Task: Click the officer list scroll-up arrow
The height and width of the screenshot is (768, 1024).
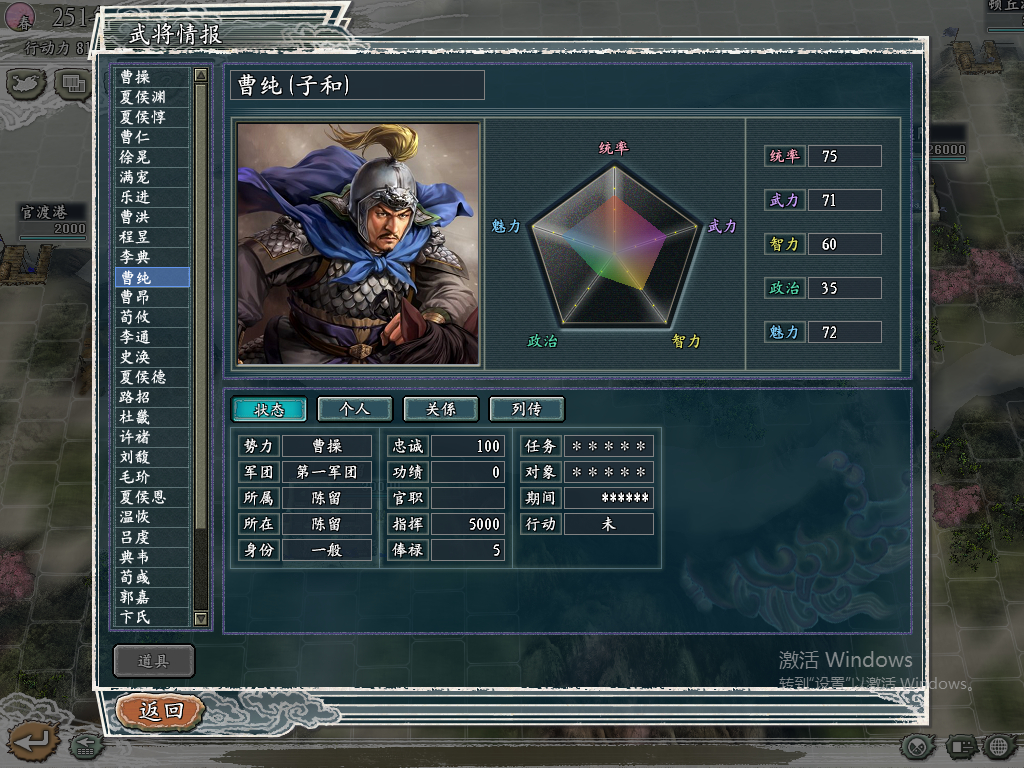Action: point(201,75)
